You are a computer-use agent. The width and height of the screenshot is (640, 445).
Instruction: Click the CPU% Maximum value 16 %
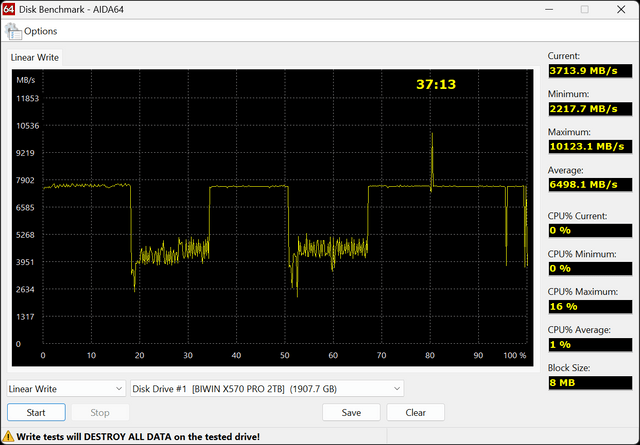(x=590, y=306)
